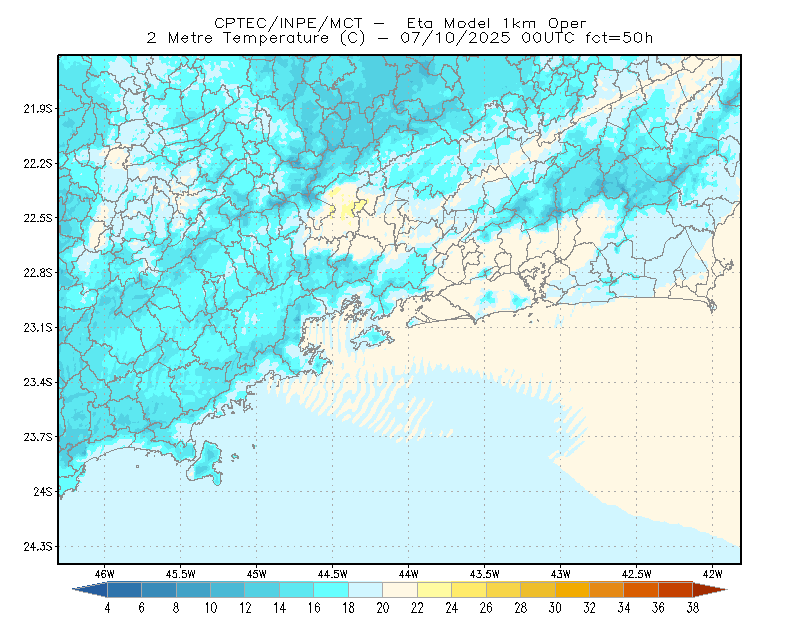The width and height of the screenshot is (800, 618).
Task: Select the 10 to 12 legend swatch
Action: (228, 589)
